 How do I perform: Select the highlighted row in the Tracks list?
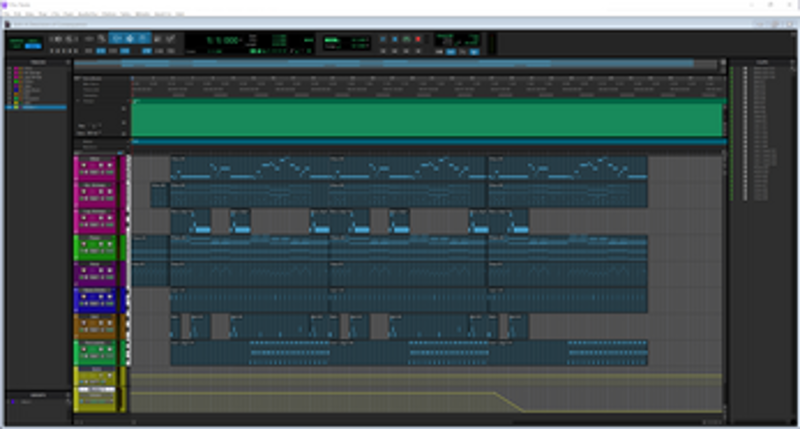(37, 108)
